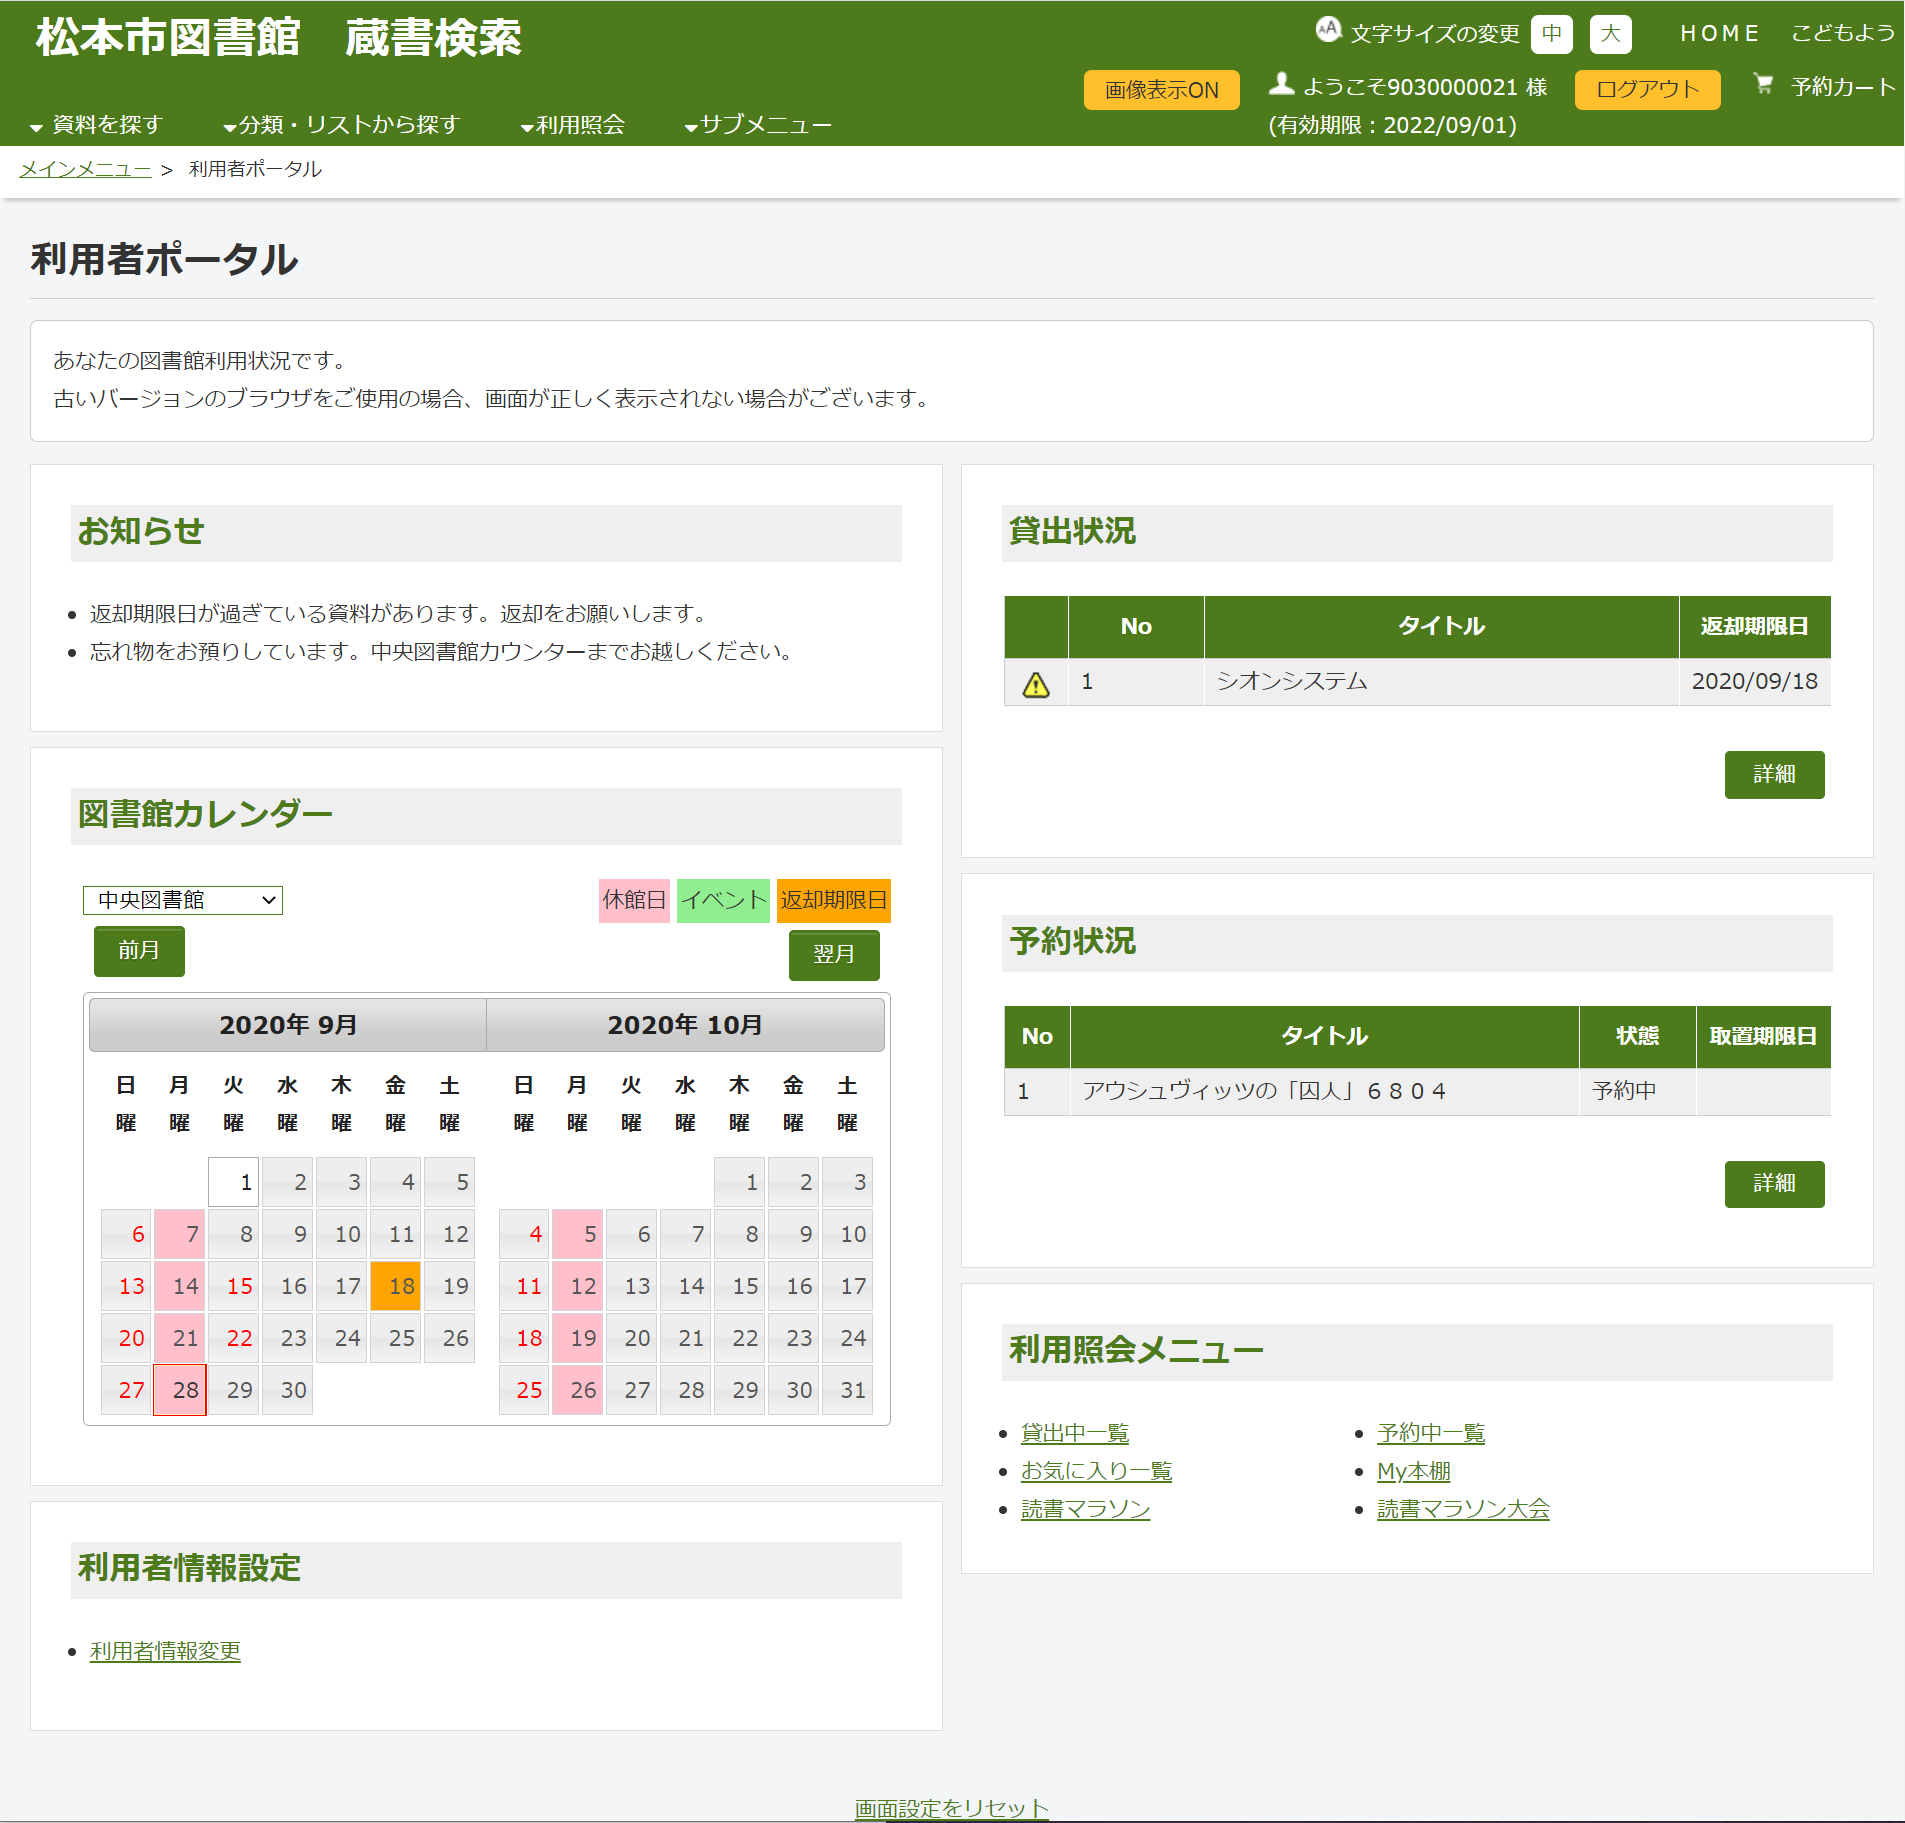
Task: Open the 中央図書館 library dropdown
Action: pos(182,900)
